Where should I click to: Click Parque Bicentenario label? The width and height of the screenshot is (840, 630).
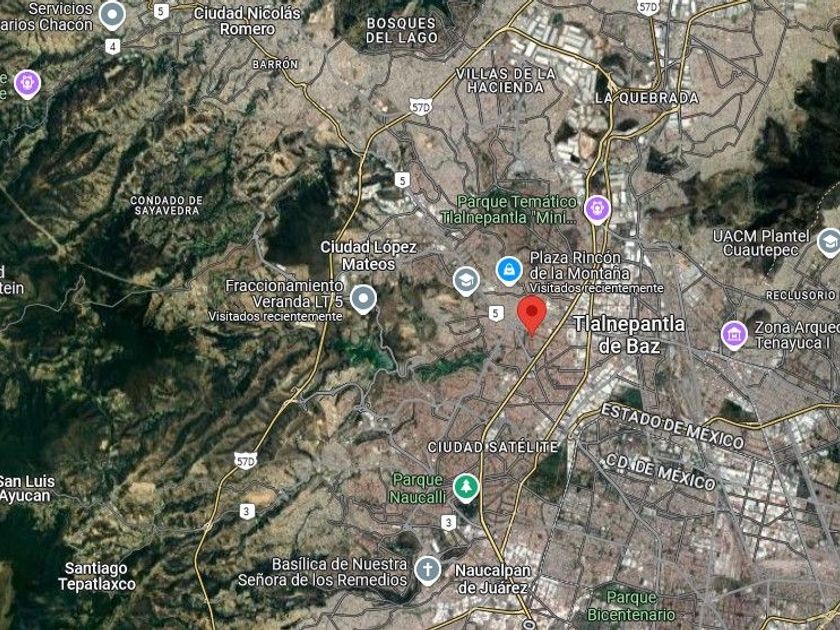point(631,606)
